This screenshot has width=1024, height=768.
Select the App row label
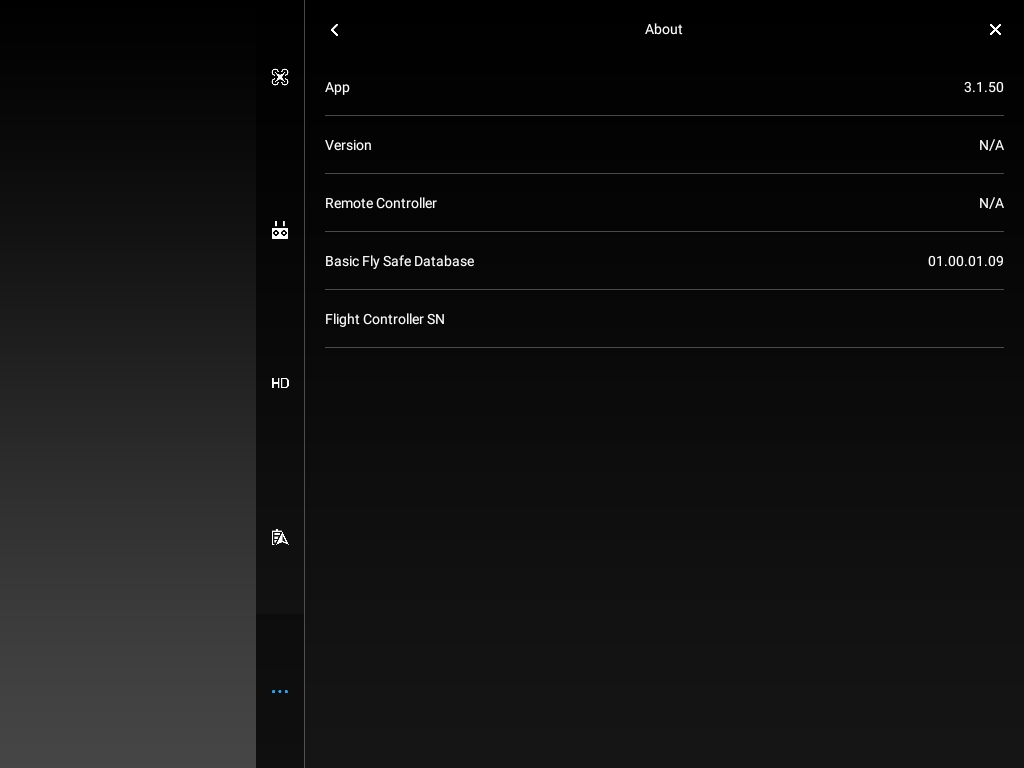pos(337,88)
